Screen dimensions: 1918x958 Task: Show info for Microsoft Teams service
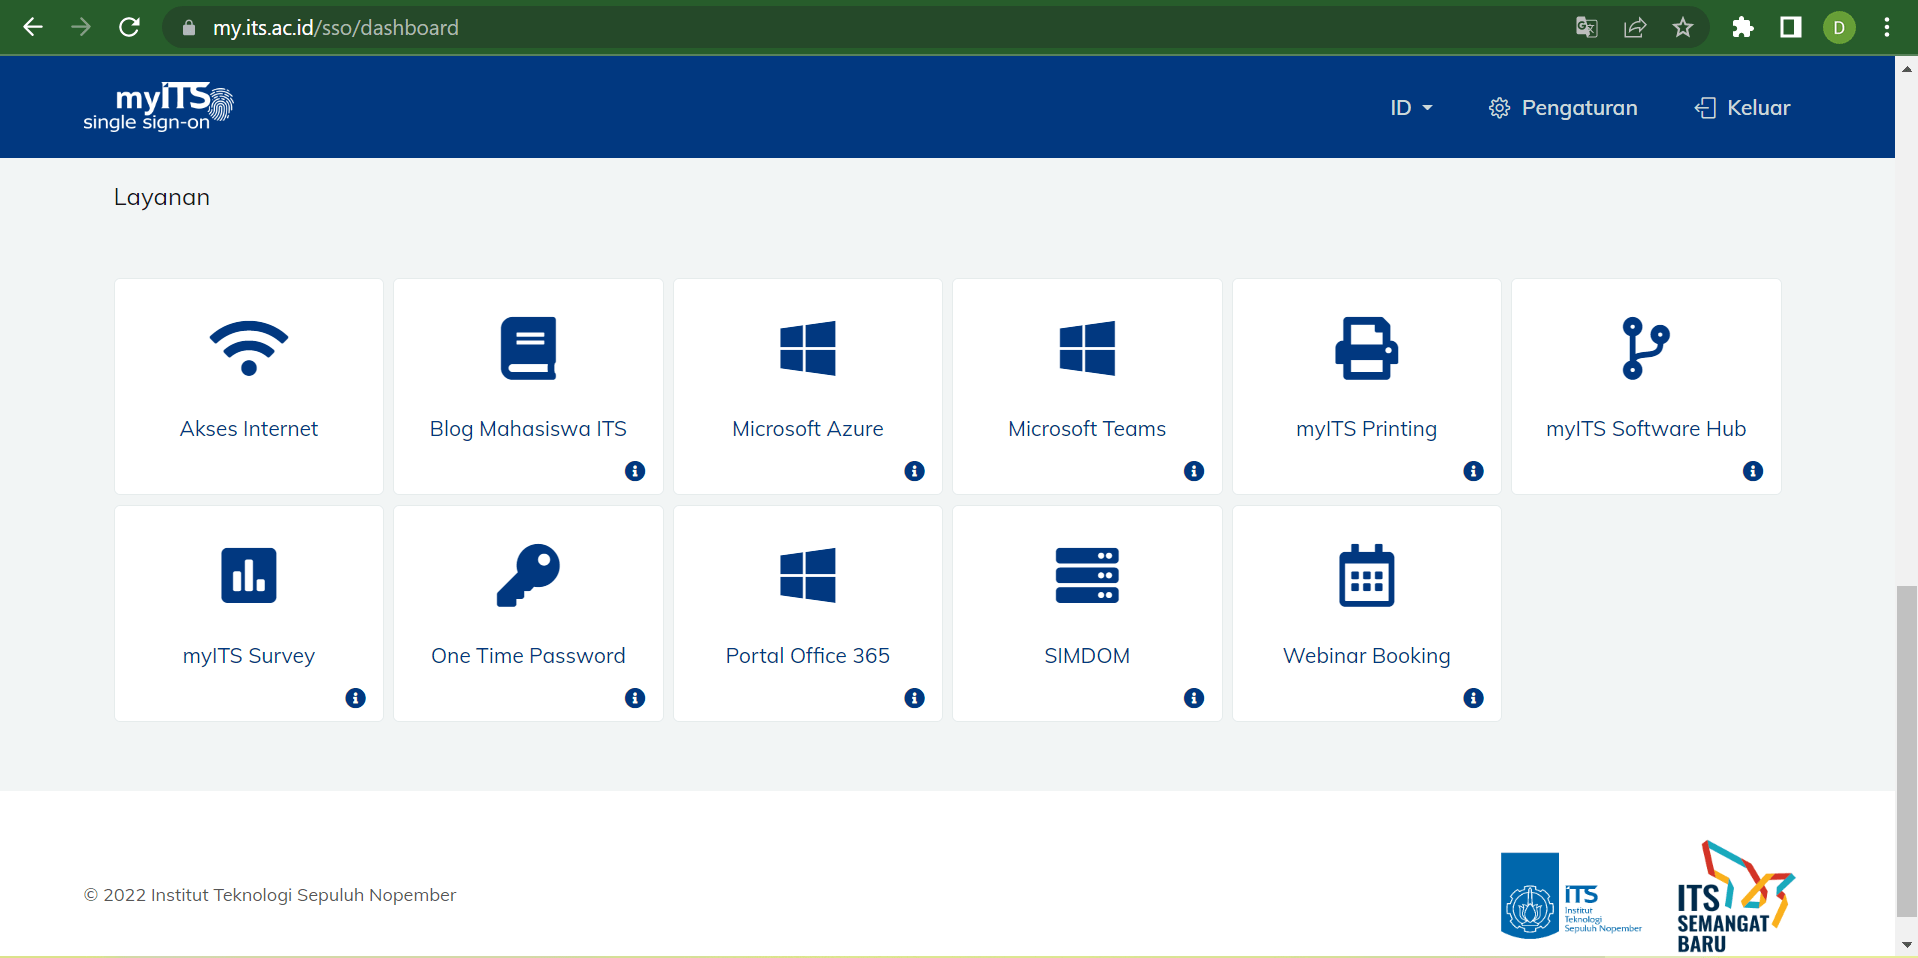1193,471
